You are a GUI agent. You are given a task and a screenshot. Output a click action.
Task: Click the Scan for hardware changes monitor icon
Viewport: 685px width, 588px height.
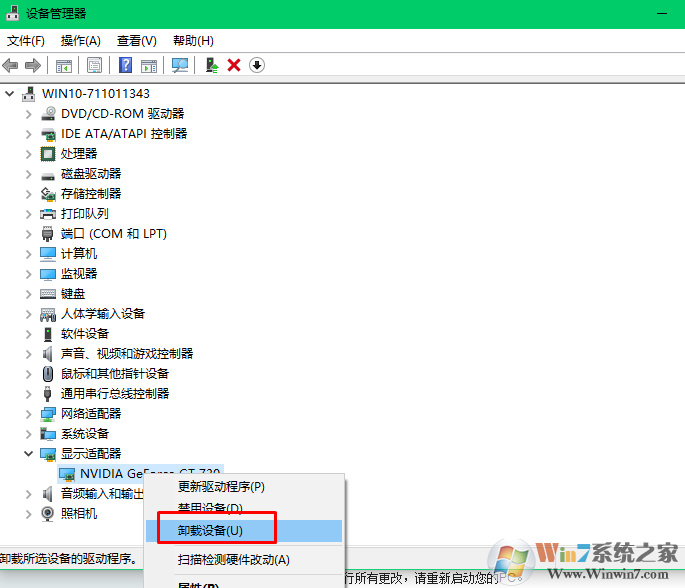tap(180, 65)
